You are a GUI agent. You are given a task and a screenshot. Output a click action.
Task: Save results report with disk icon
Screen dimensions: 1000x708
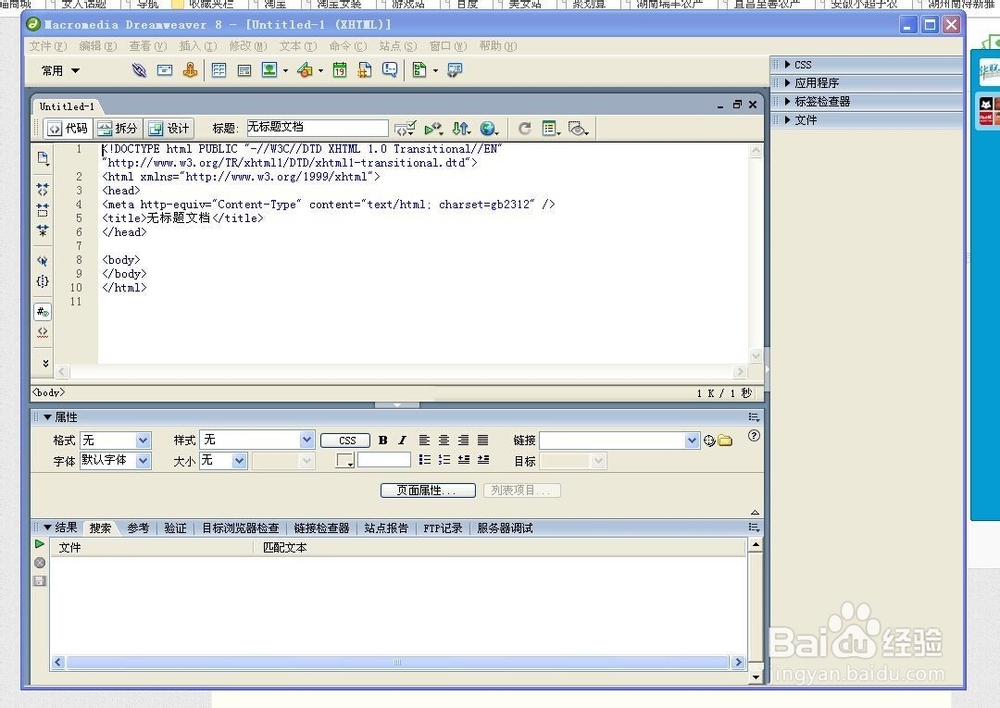point(40,581)
